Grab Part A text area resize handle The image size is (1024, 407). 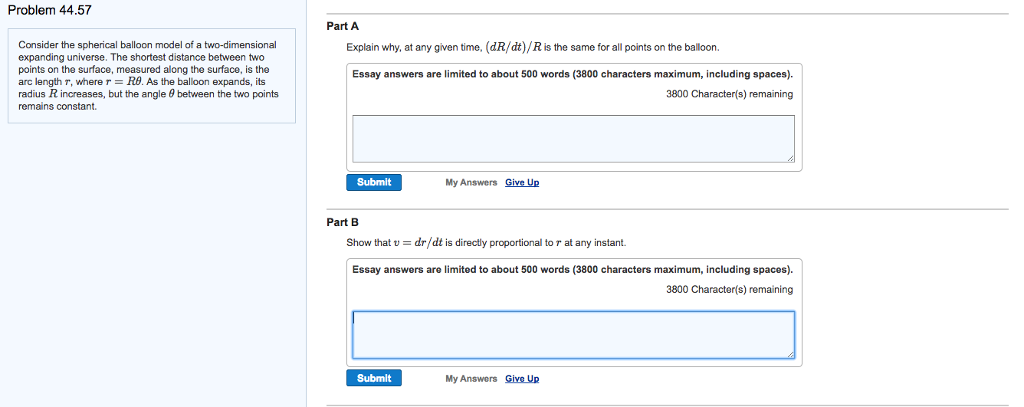coord(790,158)
